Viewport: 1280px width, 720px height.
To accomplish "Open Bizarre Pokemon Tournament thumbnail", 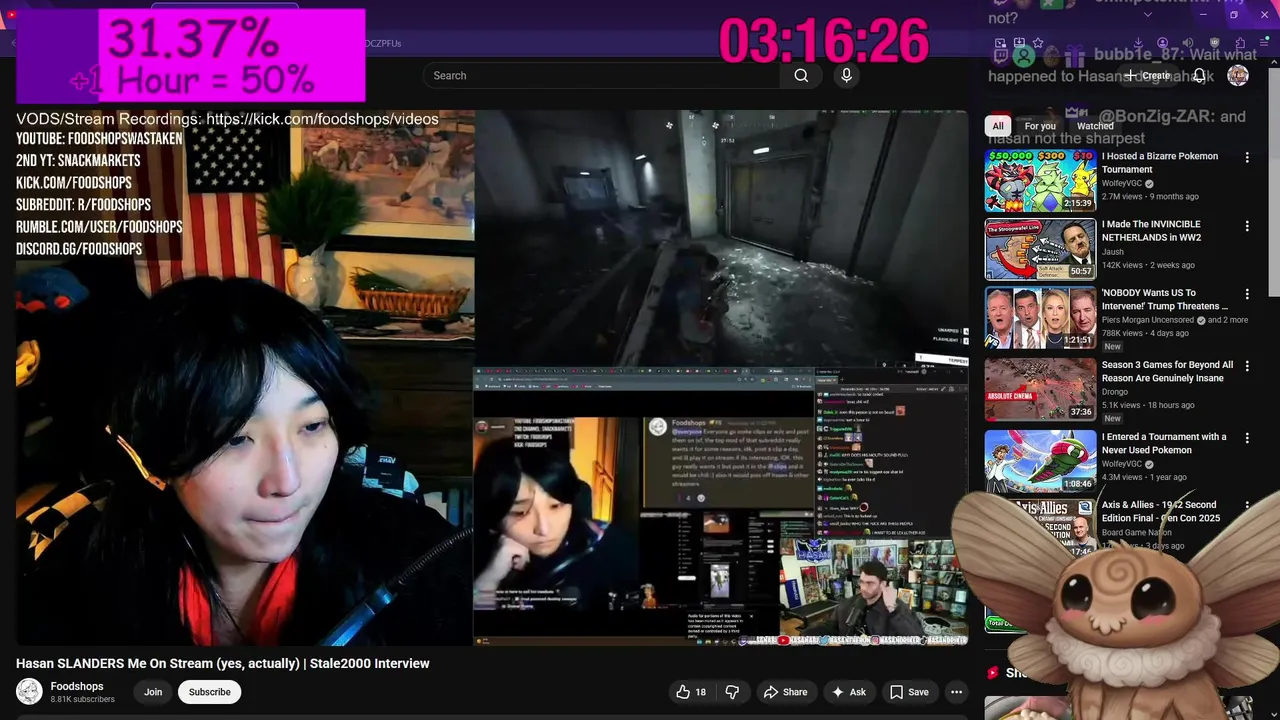I will coord(1040,181).
